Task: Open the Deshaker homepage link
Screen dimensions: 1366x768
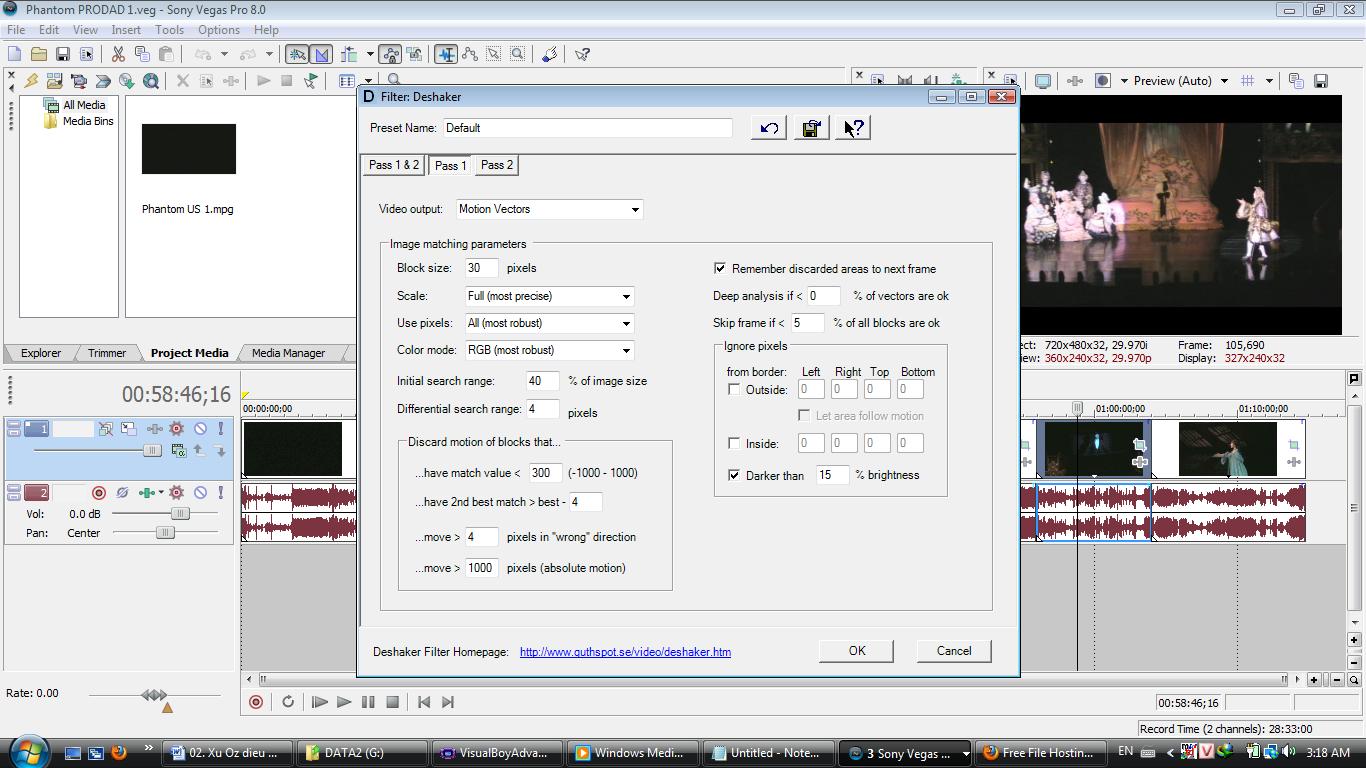Action: (625, 652)
